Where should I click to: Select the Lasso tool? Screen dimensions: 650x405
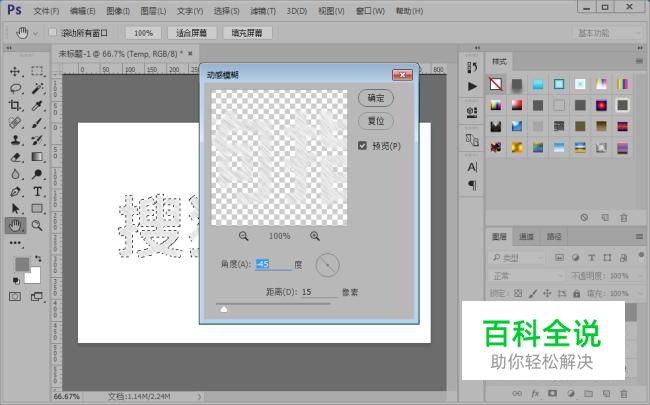click(15, 88)
